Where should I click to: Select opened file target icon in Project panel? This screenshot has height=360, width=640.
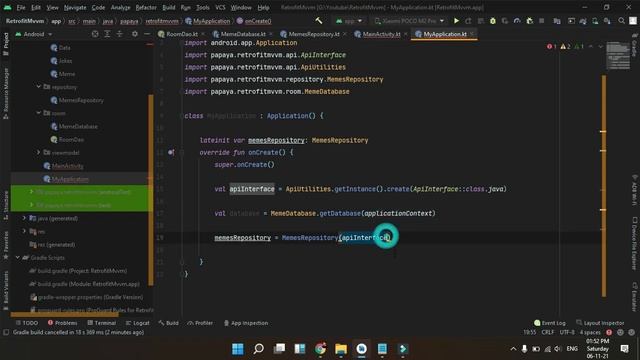pos(95,34)
